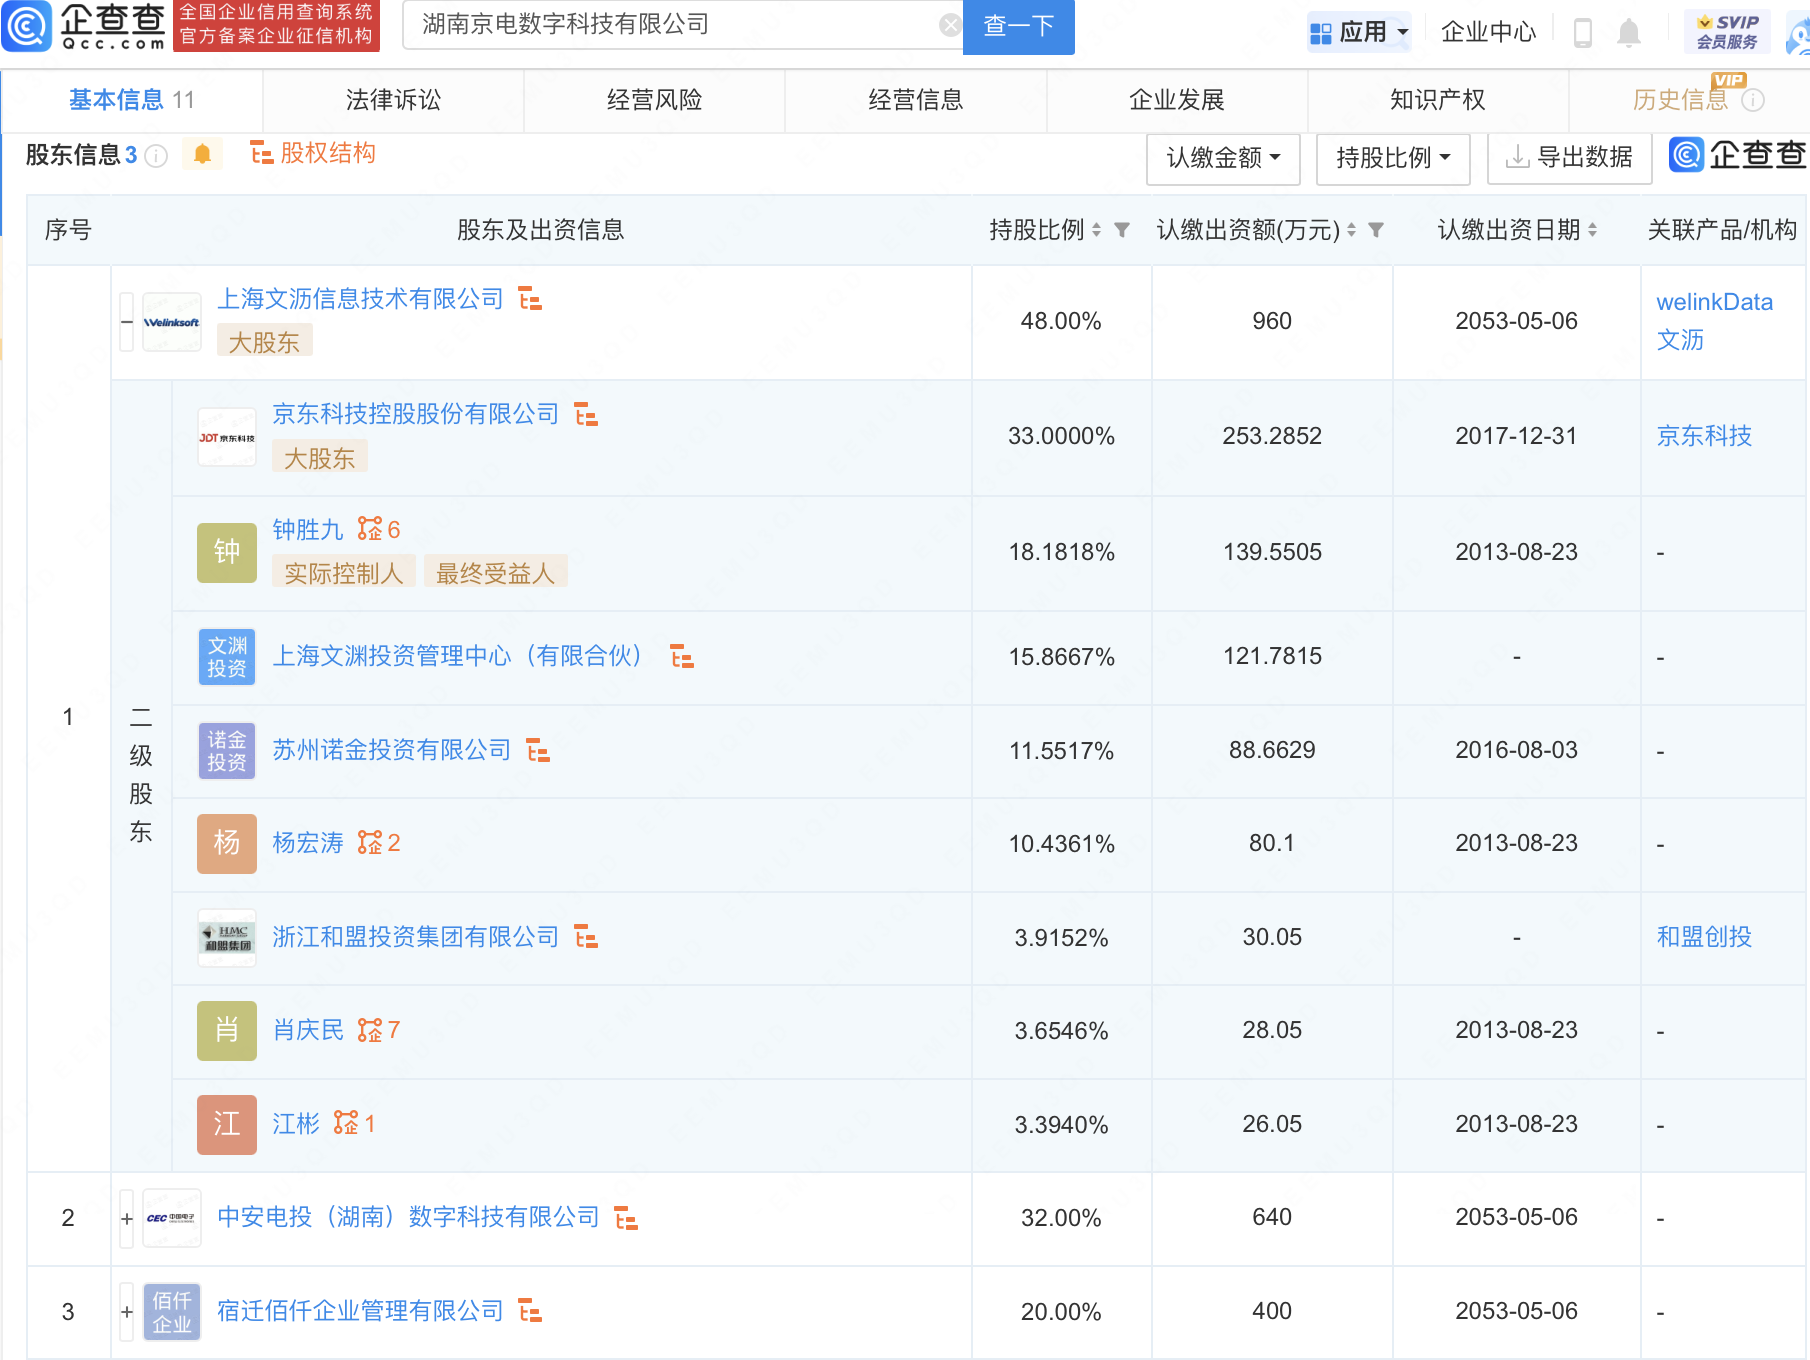Click the 查一下 search button
The image size is (1810, 1360).
(x=1018, y=26)
